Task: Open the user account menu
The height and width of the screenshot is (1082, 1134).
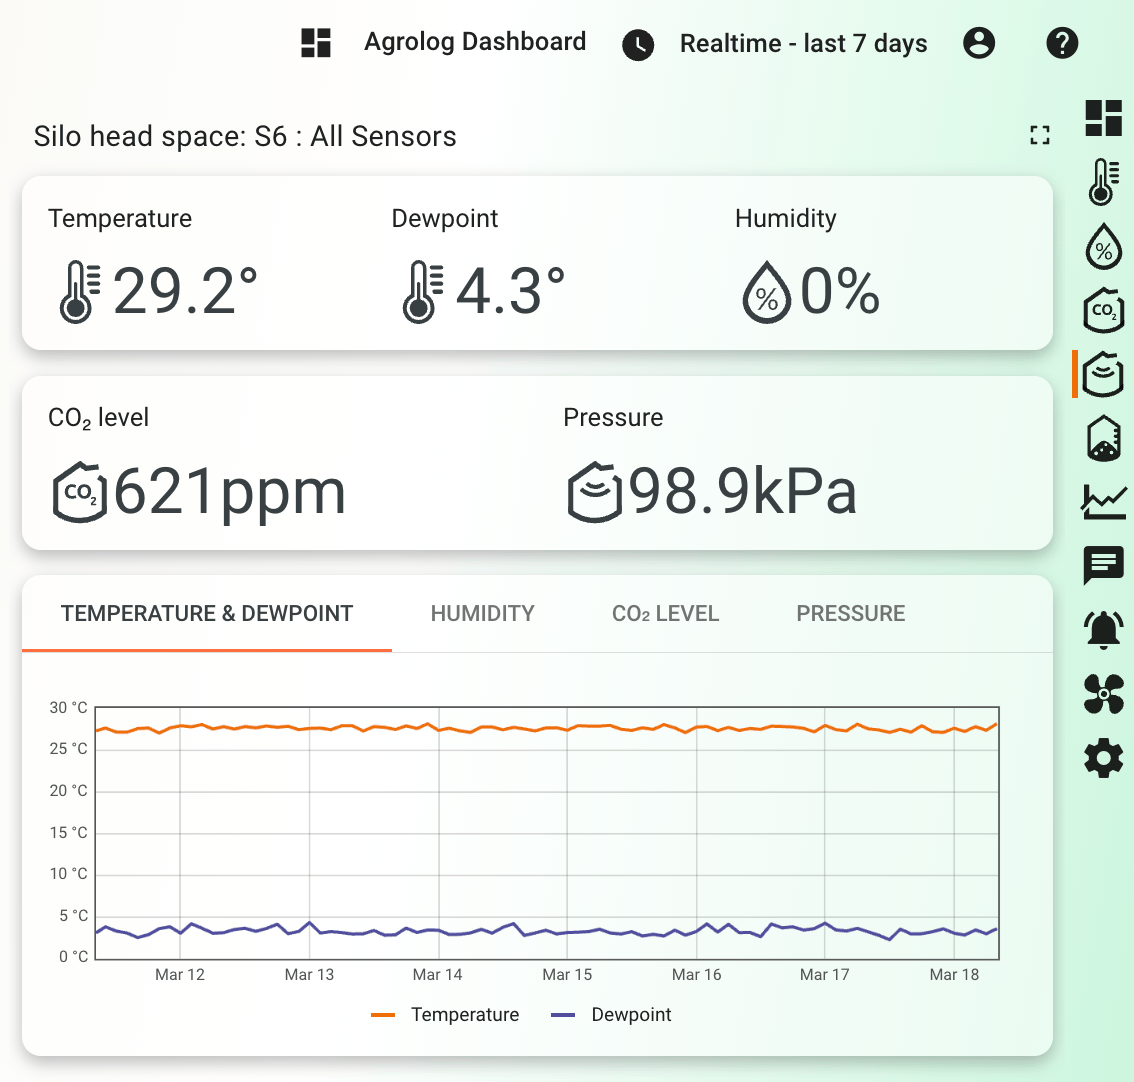Action: (x=979, y=43)
